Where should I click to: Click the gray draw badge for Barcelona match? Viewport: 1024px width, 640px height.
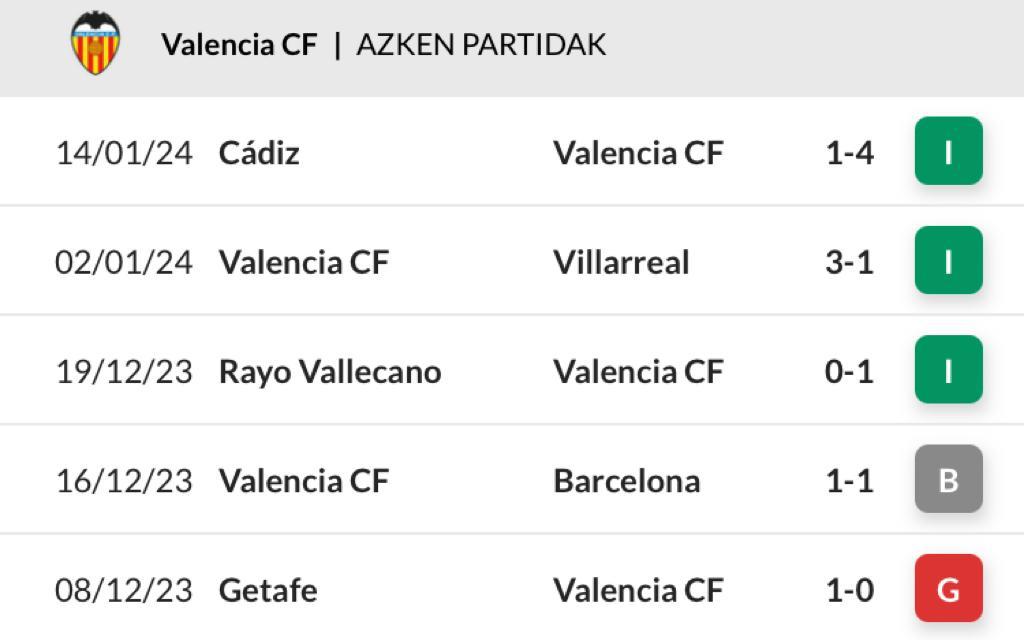948,480
